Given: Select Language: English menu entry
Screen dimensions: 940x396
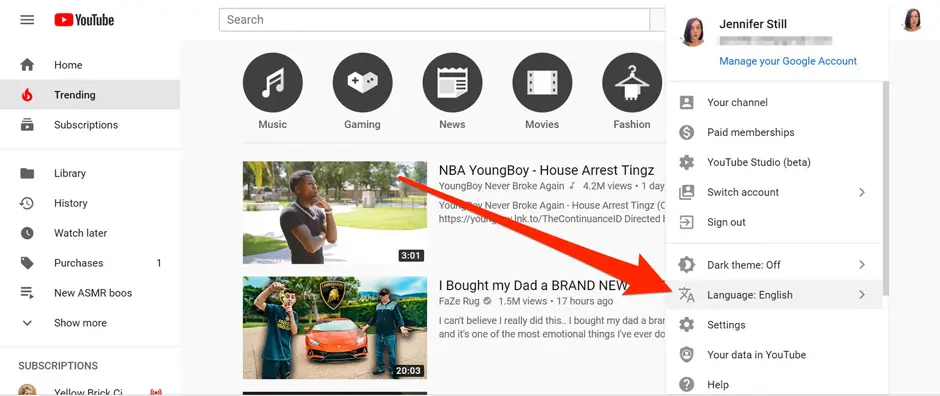Looking at the screenshot, I should pos(774,295).
